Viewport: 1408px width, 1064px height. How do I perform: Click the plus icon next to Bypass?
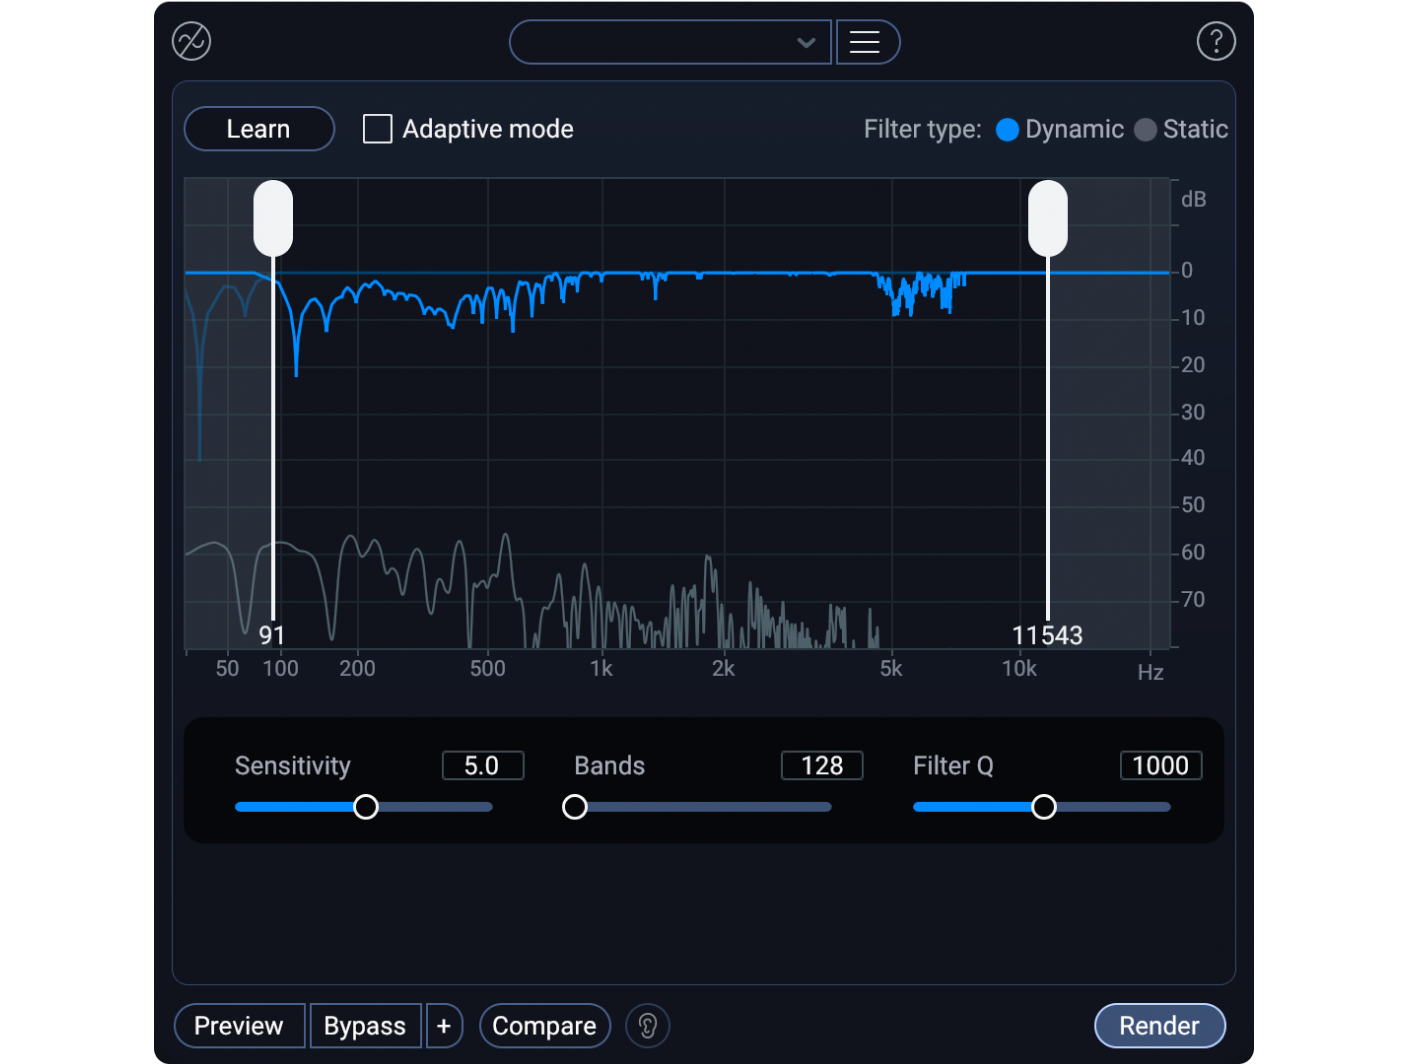(444, 1025)
